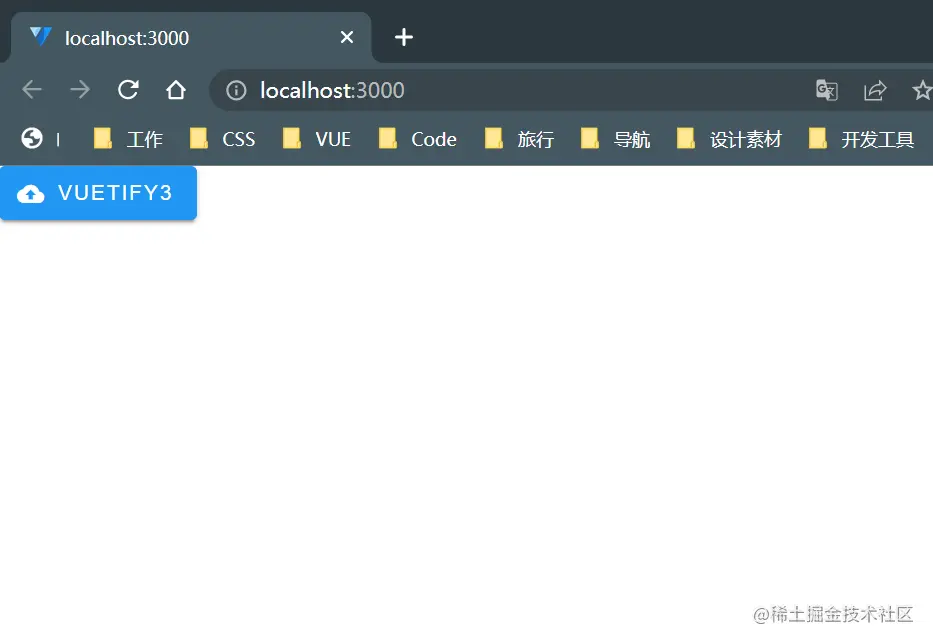Image resolution: width=933 pixels, height=644 pixels.
Task: Click the forward navigation arrow
Action: (x=80, y=90)
